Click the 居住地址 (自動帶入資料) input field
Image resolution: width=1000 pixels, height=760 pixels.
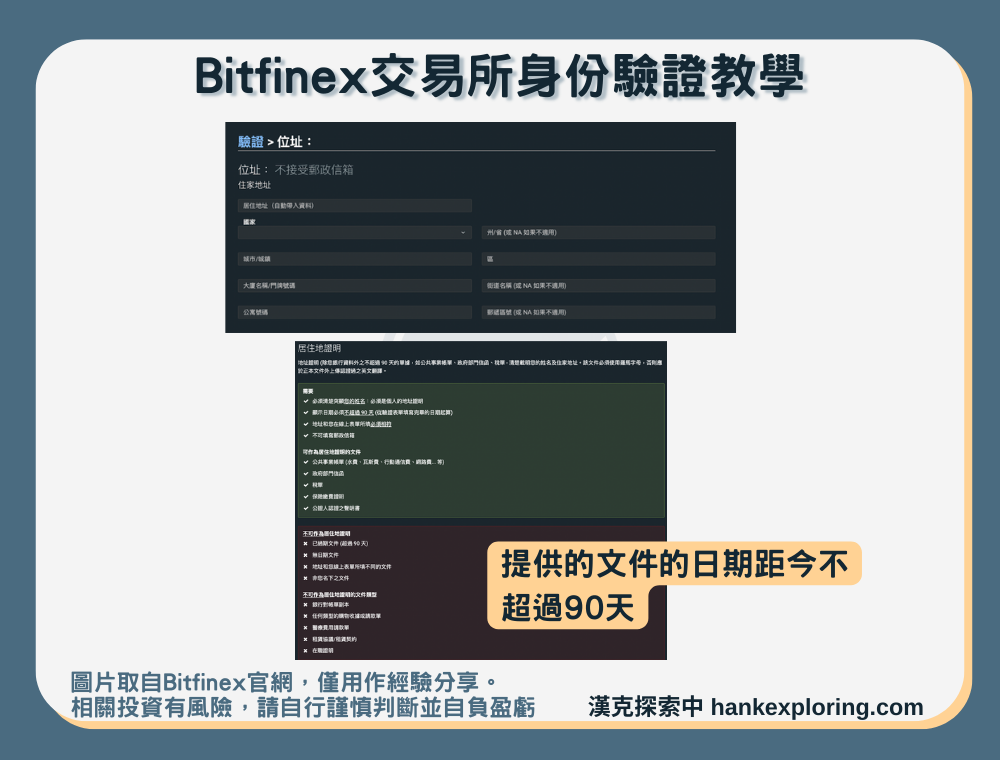click(355, 205)
